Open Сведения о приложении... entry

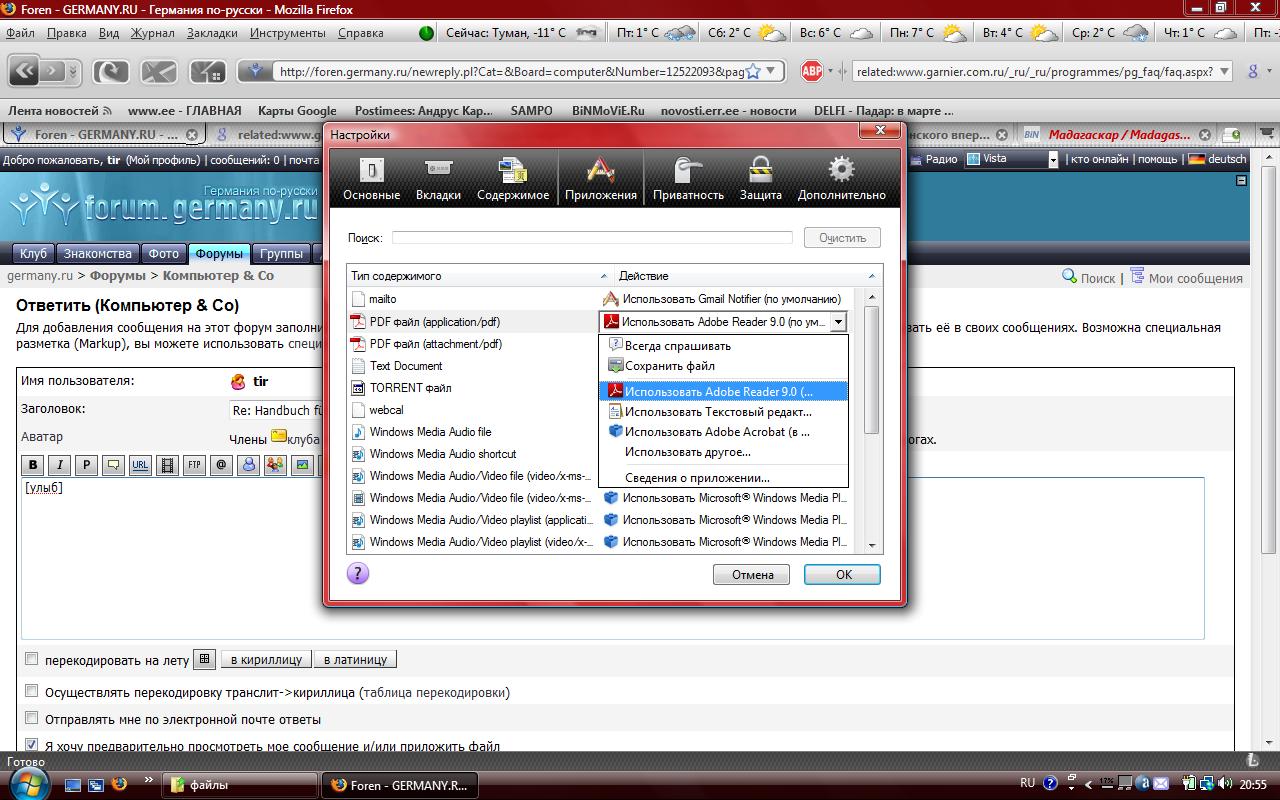click(723, 478)
